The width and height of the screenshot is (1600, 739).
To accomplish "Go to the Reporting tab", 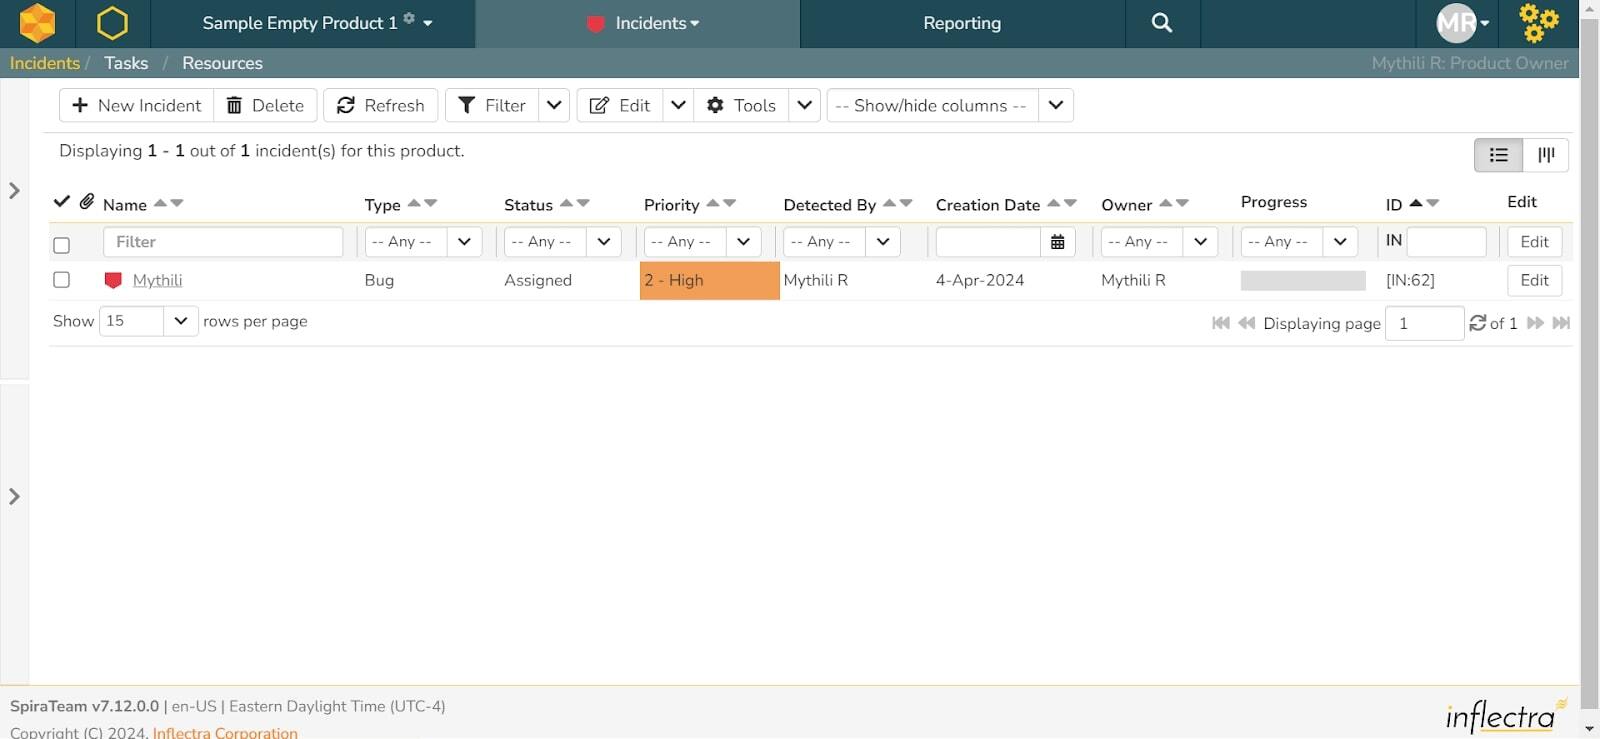I will tap(962, 23).
